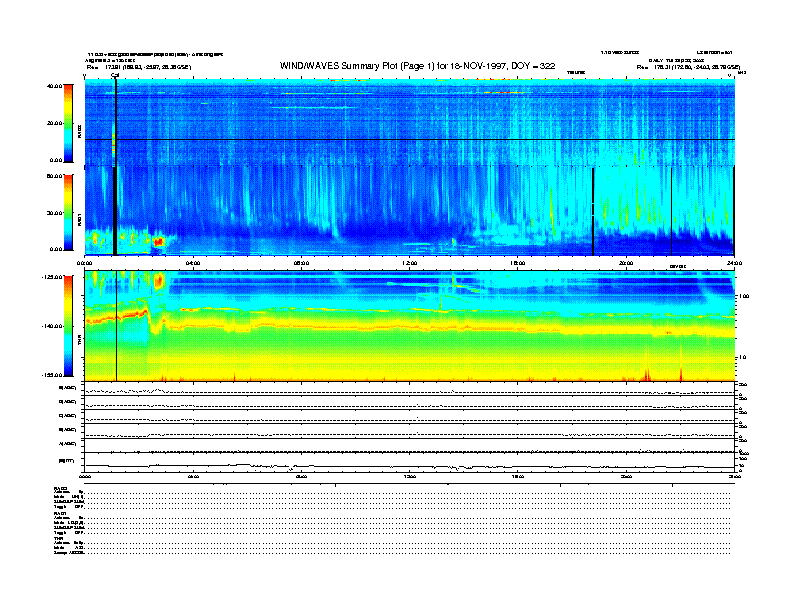This screenshot has height=612, width=792.
Task: Select the -140.00 label on TNR scale
Action: 52,326
